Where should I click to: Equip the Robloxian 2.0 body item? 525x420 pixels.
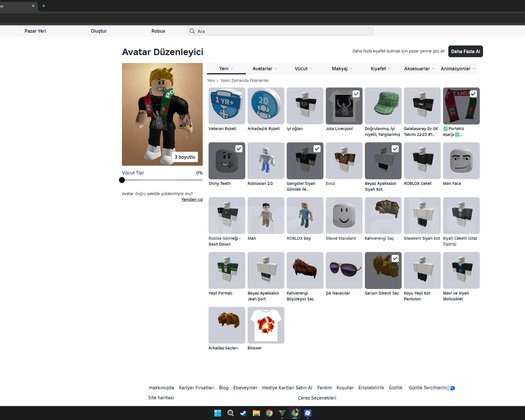coord(266,161)
